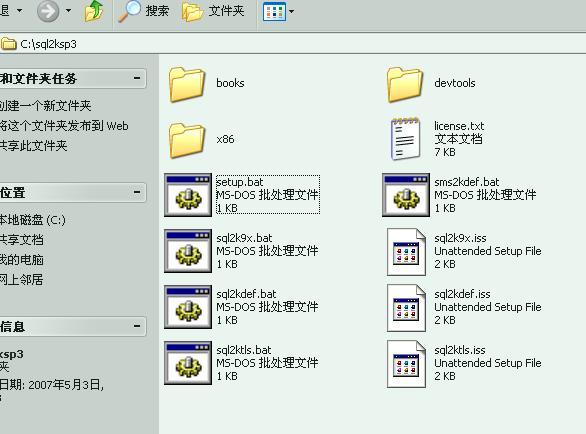Select the sql2kdef.bat batch file icon
This screenshot has height=434, width=586.
(x=188, y=307)
